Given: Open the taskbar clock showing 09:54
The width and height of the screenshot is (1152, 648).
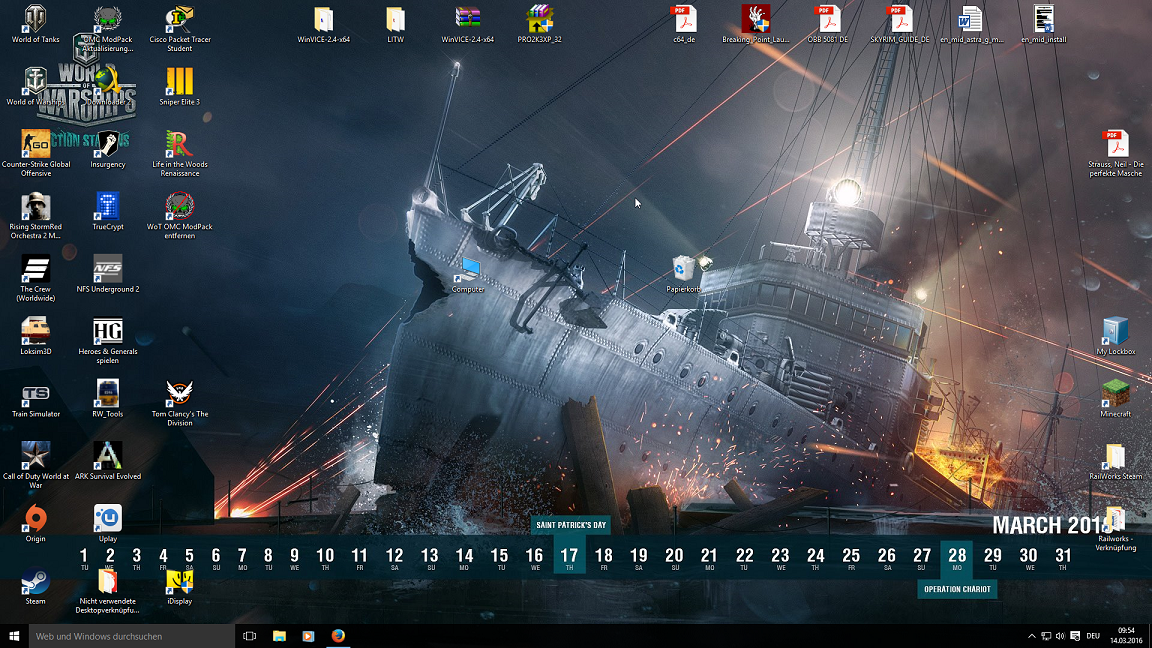Looking at the screenshot, I should (1126, 636).
